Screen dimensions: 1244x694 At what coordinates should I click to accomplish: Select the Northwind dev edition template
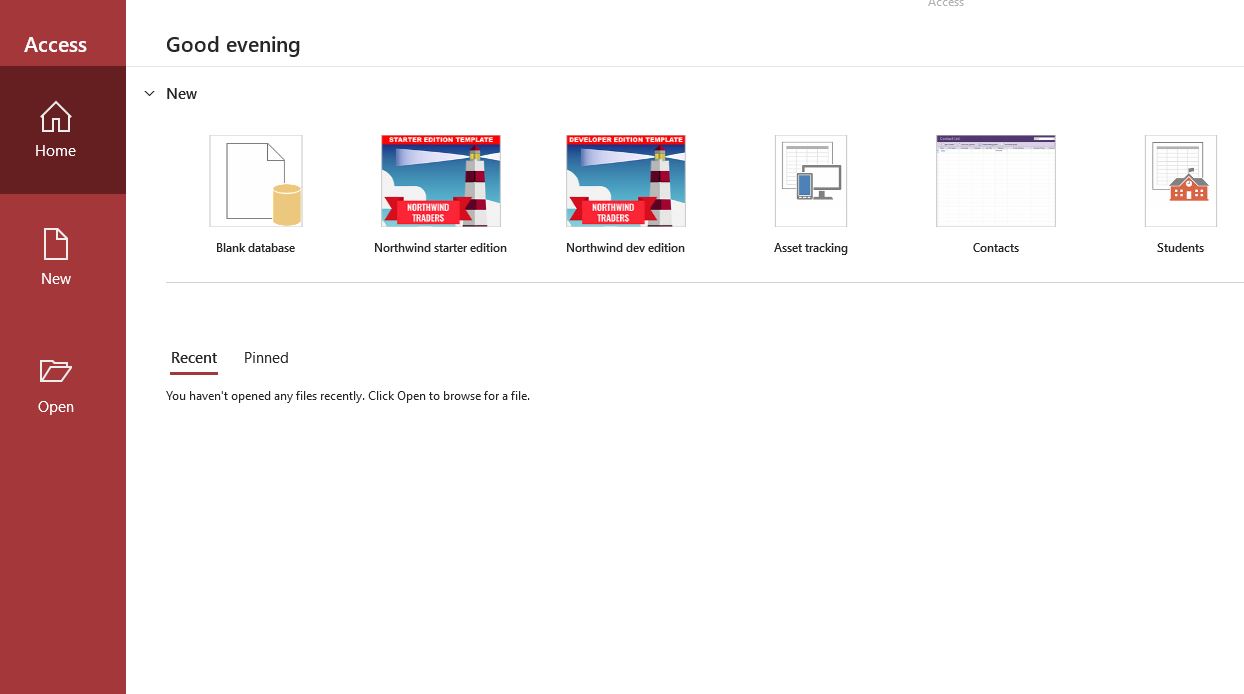pyautogui.click(x=625, y=181)
